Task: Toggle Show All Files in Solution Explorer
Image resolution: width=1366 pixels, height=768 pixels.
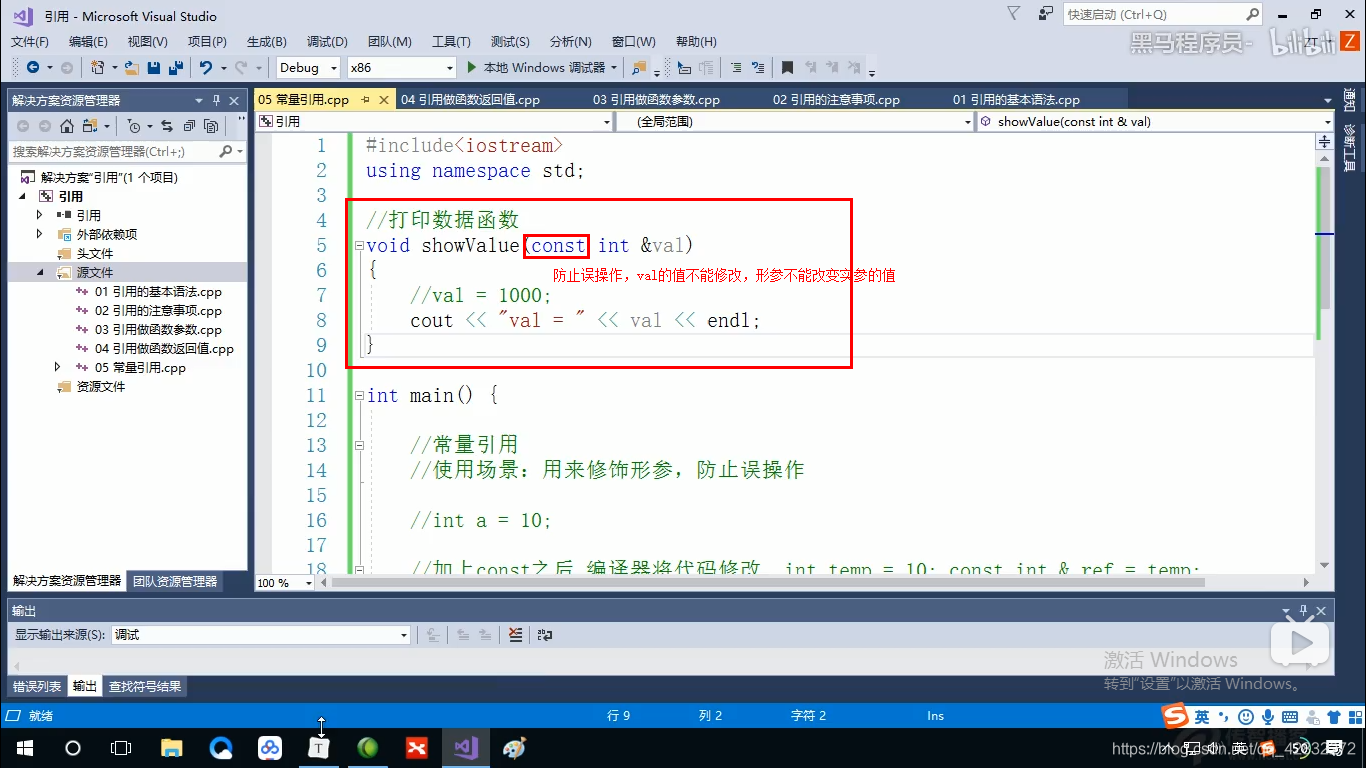Action: coord(210,126)
